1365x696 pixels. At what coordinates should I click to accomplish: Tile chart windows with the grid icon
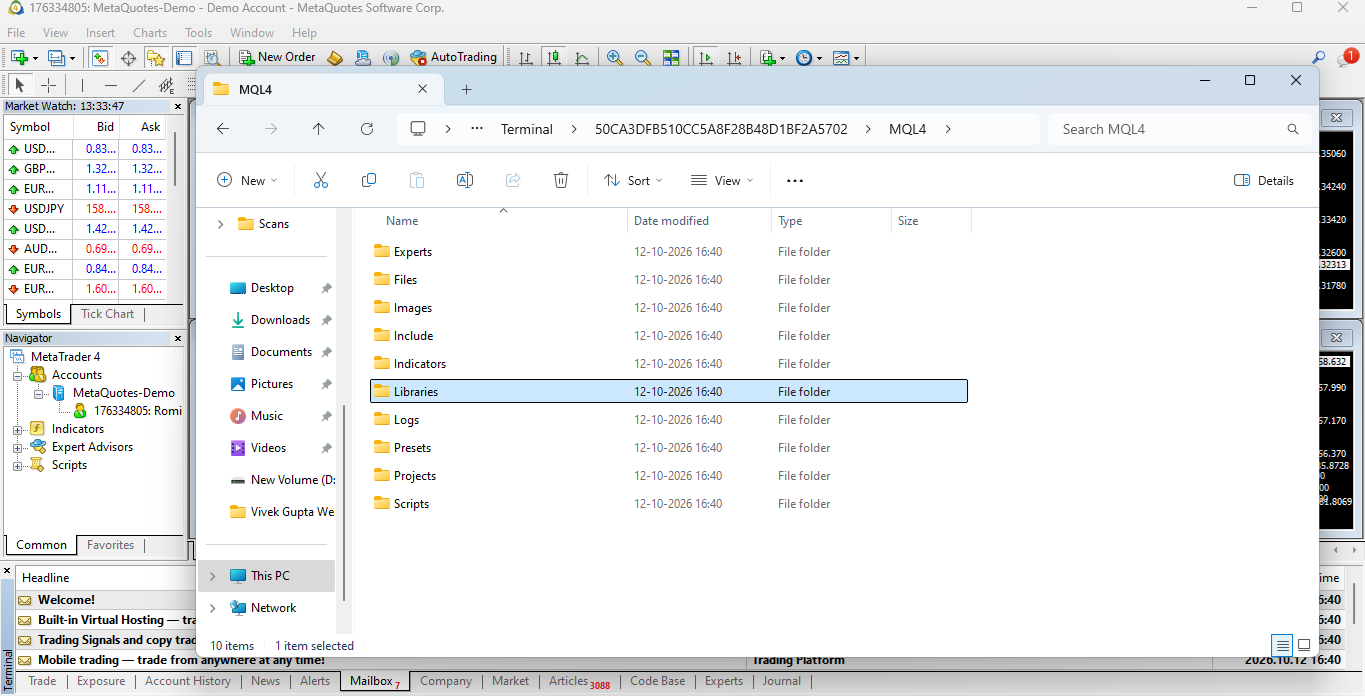tap(671, 58)
